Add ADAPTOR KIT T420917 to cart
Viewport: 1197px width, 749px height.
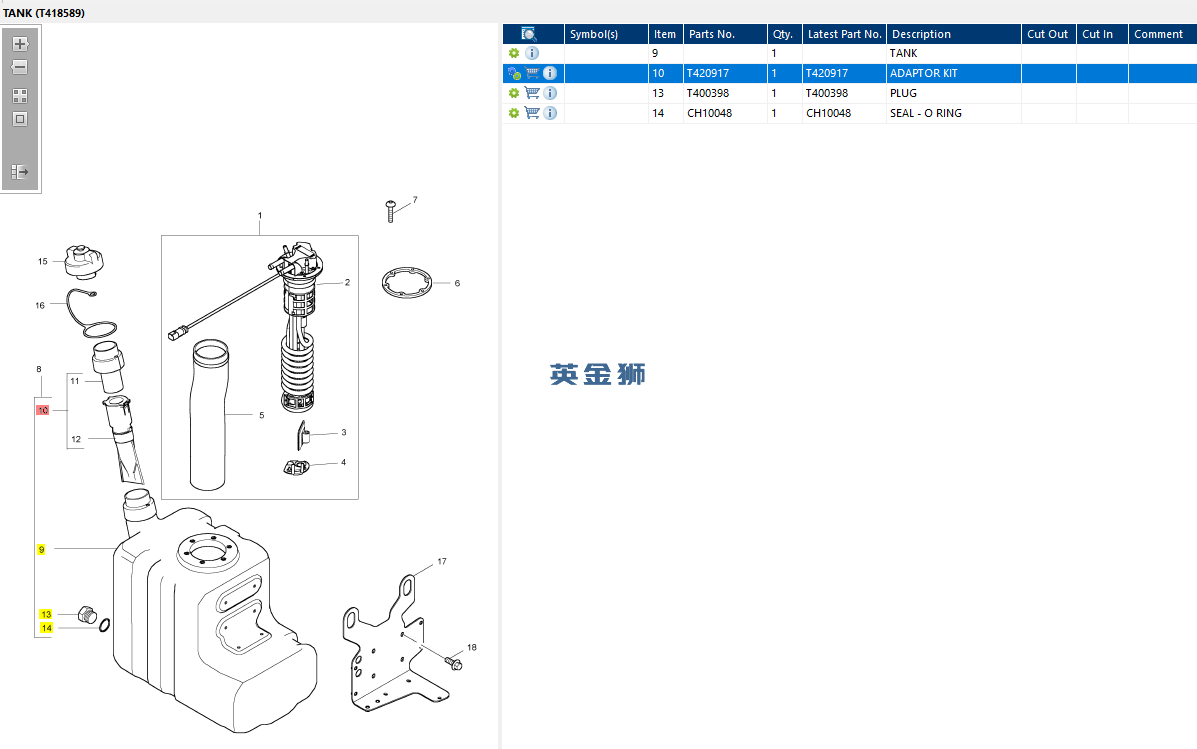point(532,73)
